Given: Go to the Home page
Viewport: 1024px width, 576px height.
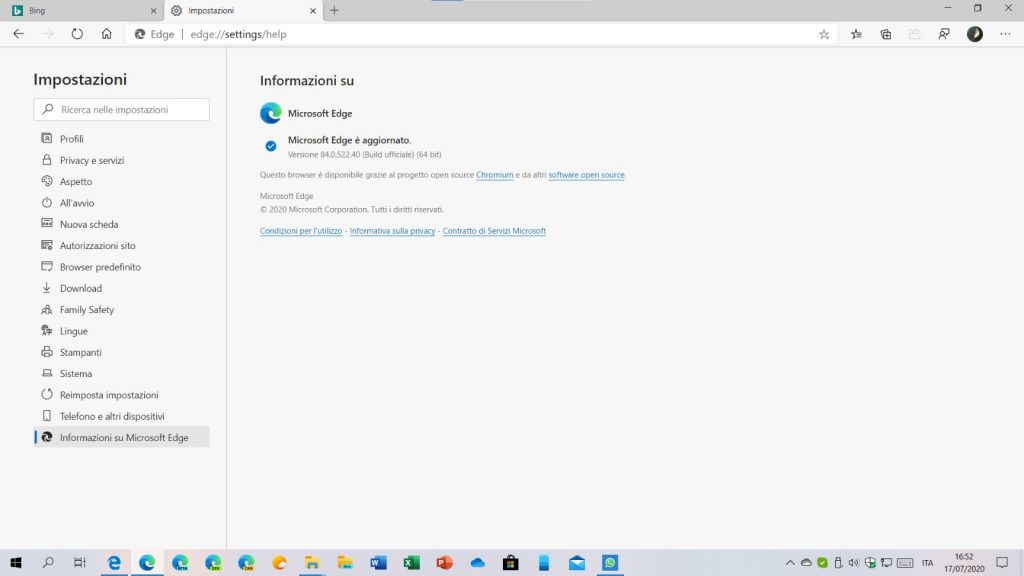Looking at the screenshot, I should pyautogui.click(x=106, y=34).
